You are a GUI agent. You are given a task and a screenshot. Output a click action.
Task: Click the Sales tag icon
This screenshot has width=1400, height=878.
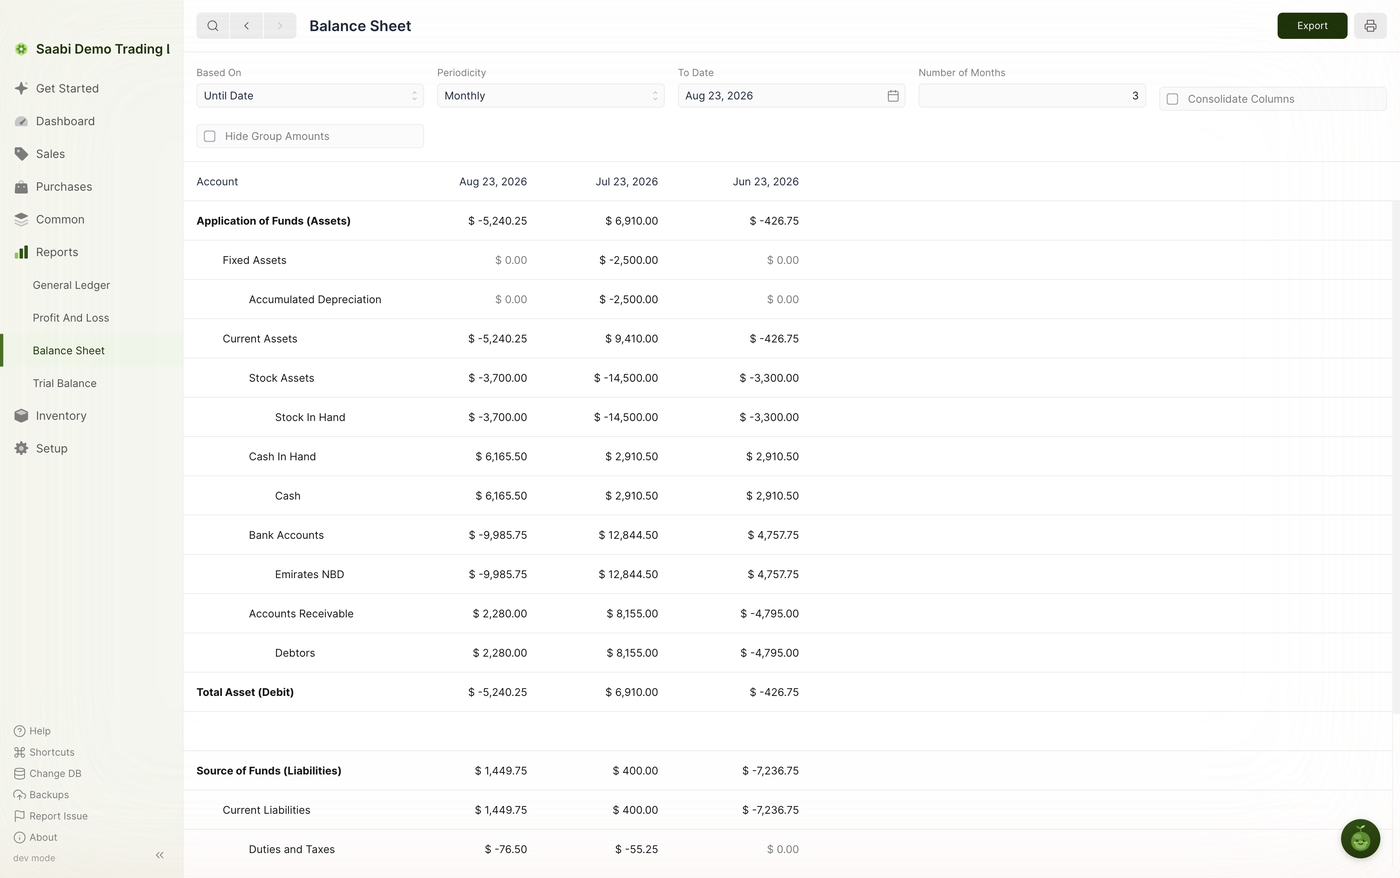21,154
